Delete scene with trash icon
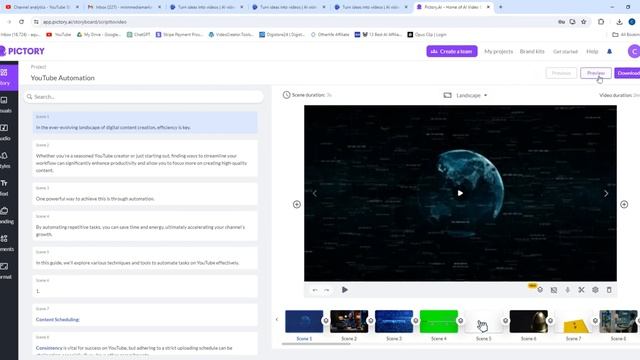640x360 pixels. tap(609, 290)
